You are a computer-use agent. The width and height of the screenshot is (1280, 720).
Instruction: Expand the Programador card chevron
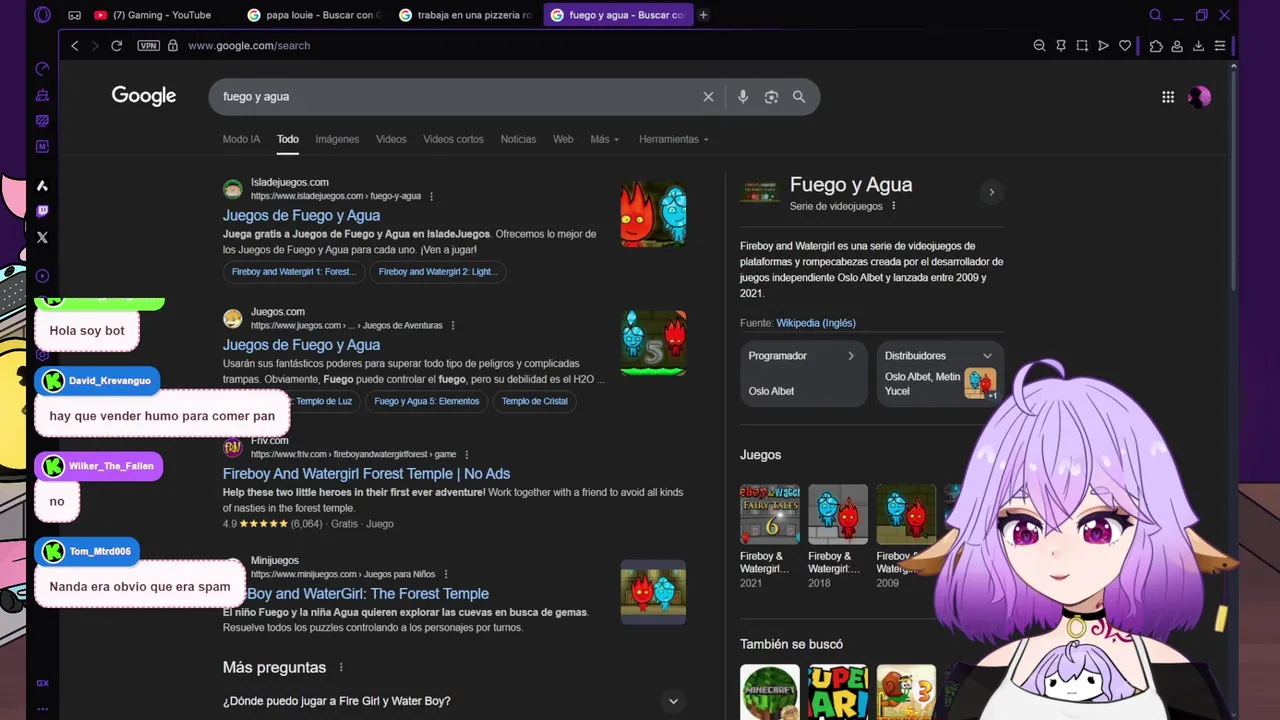pos(851,356)
